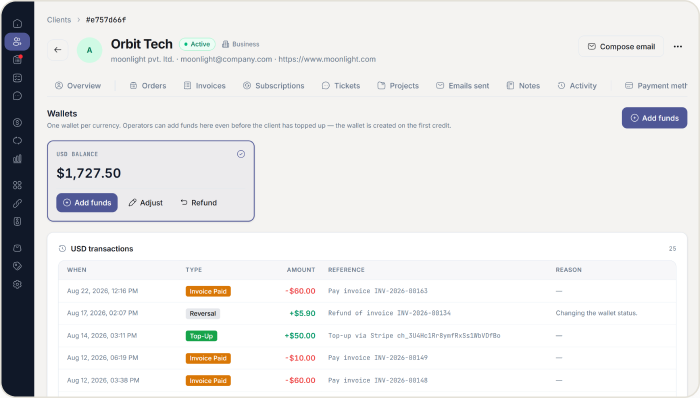700x398 pixels.
Task: Click the Refund button in the wallet card
Action: pyautogui.click(x=199, y=203)
